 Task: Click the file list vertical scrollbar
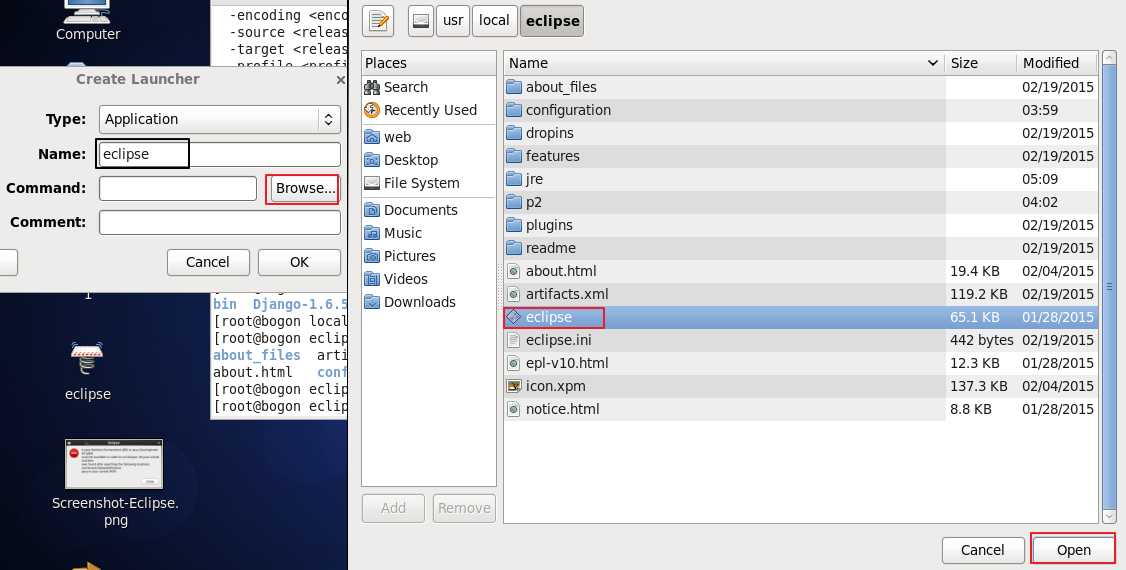(1109, 287)
